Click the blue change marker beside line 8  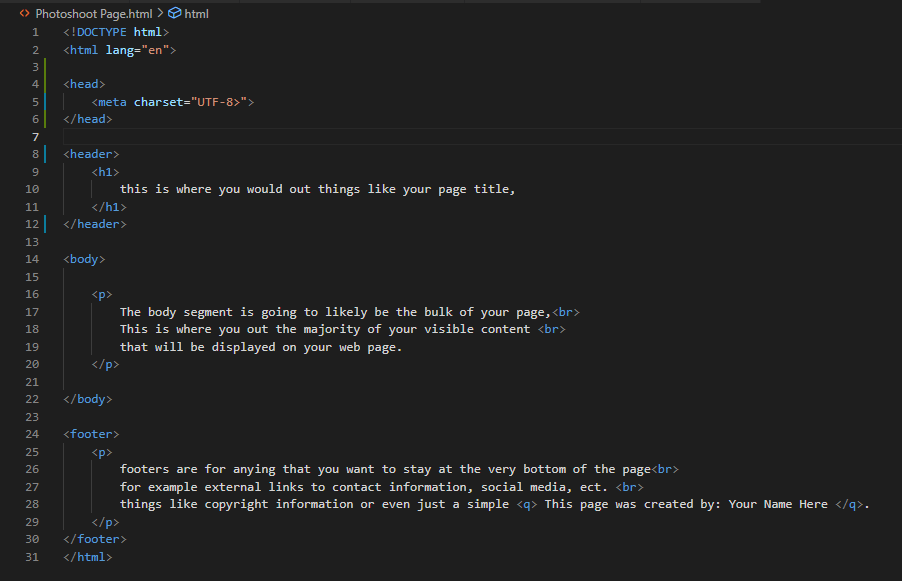pyautogui.click(x=45, y=154)
